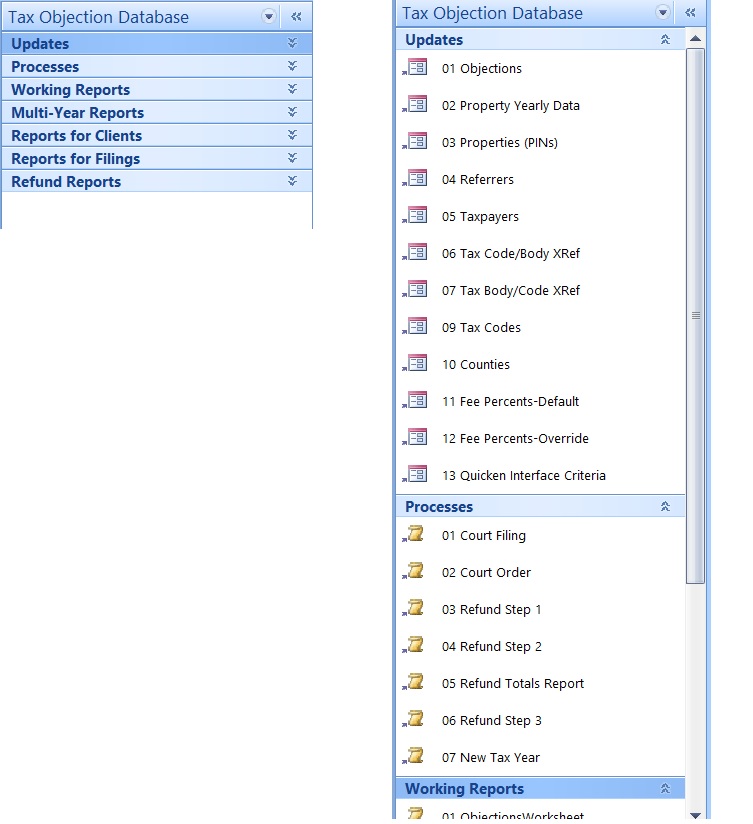
Task: Run 05 Refund Totals Report
Action: [x=512, y=683]
